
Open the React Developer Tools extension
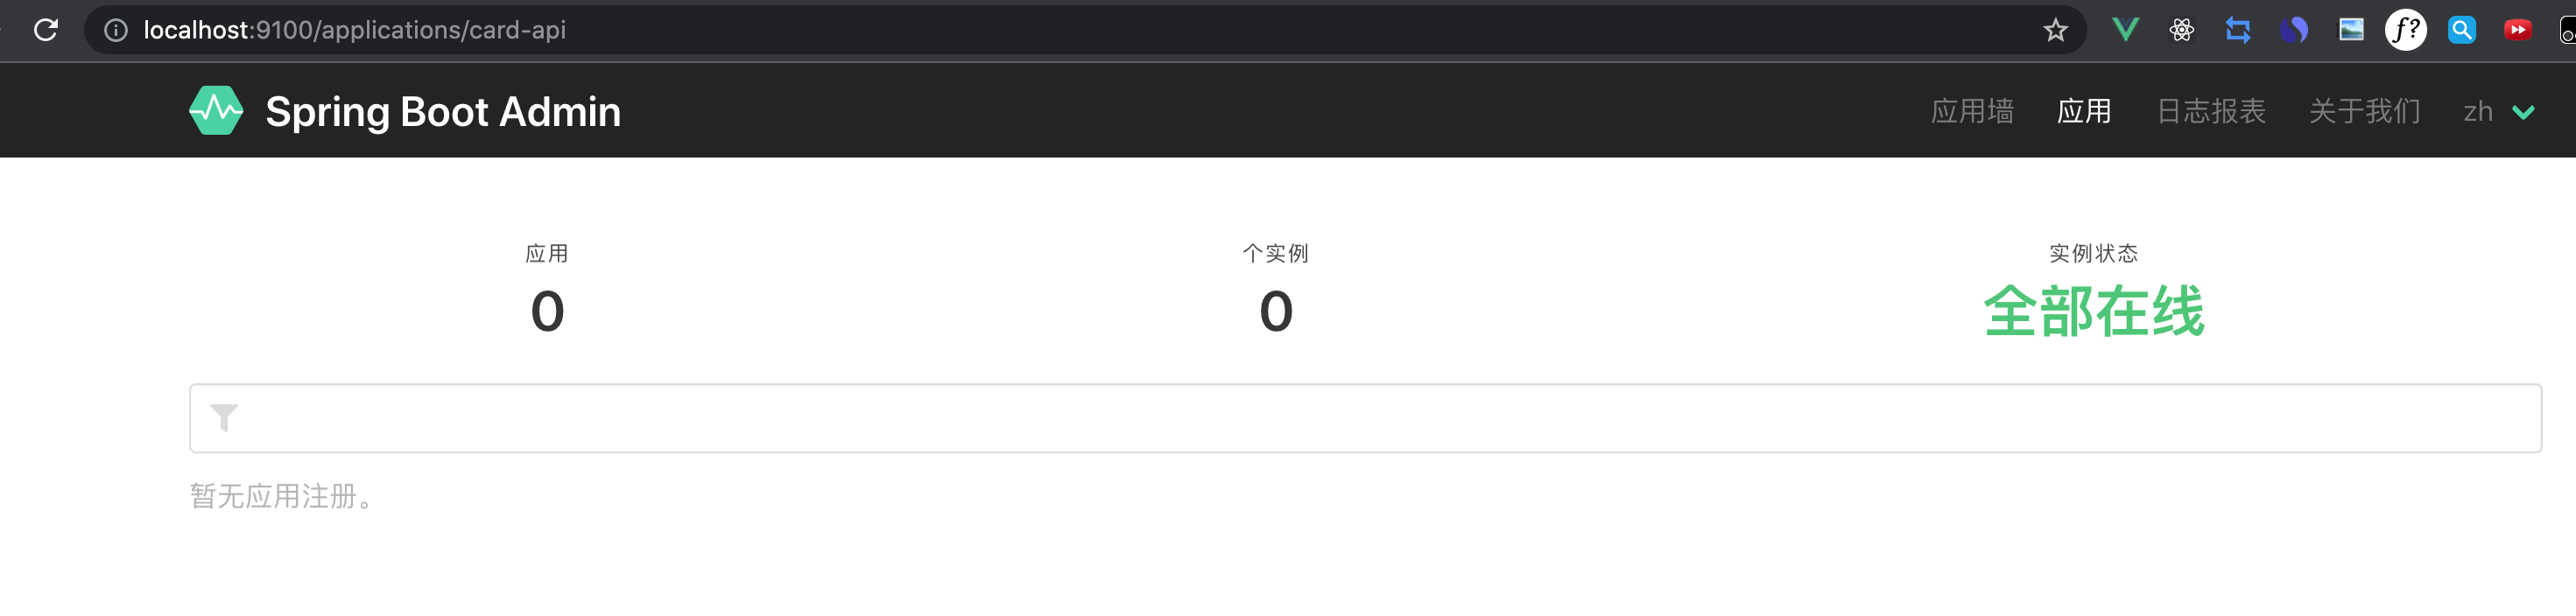click(2182, 29)
